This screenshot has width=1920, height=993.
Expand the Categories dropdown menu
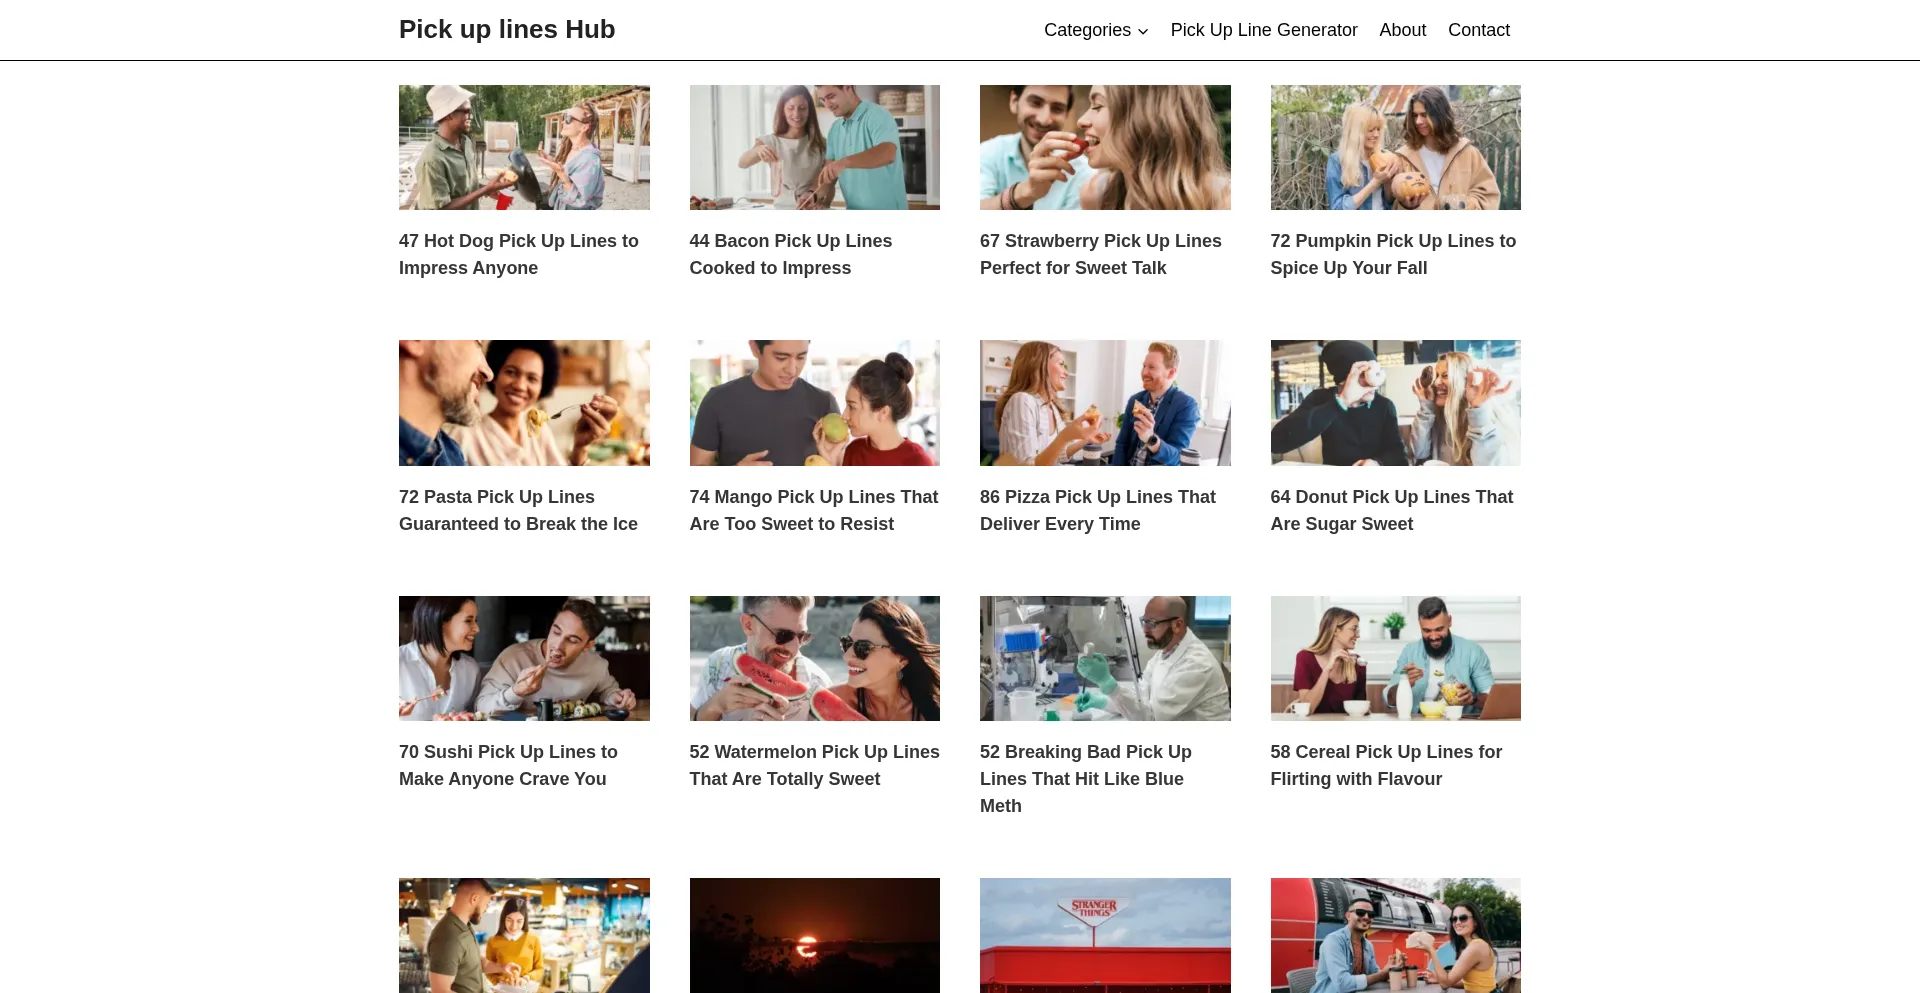point(1096,30)
